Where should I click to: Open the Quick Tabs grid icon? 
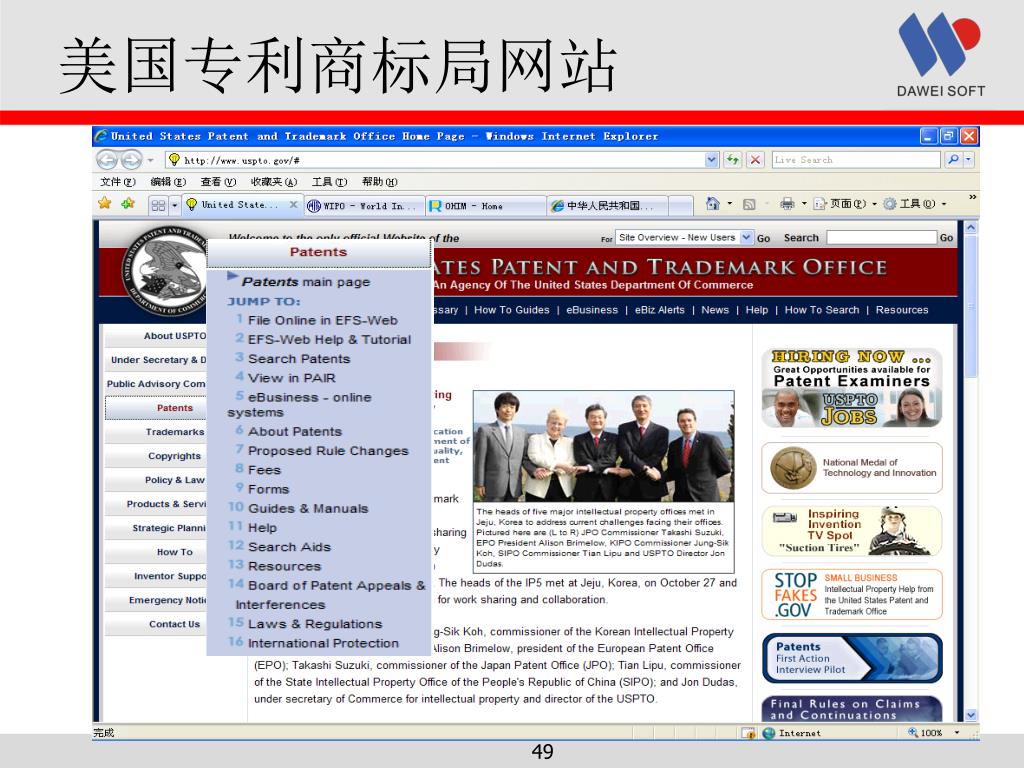point(158,205)
